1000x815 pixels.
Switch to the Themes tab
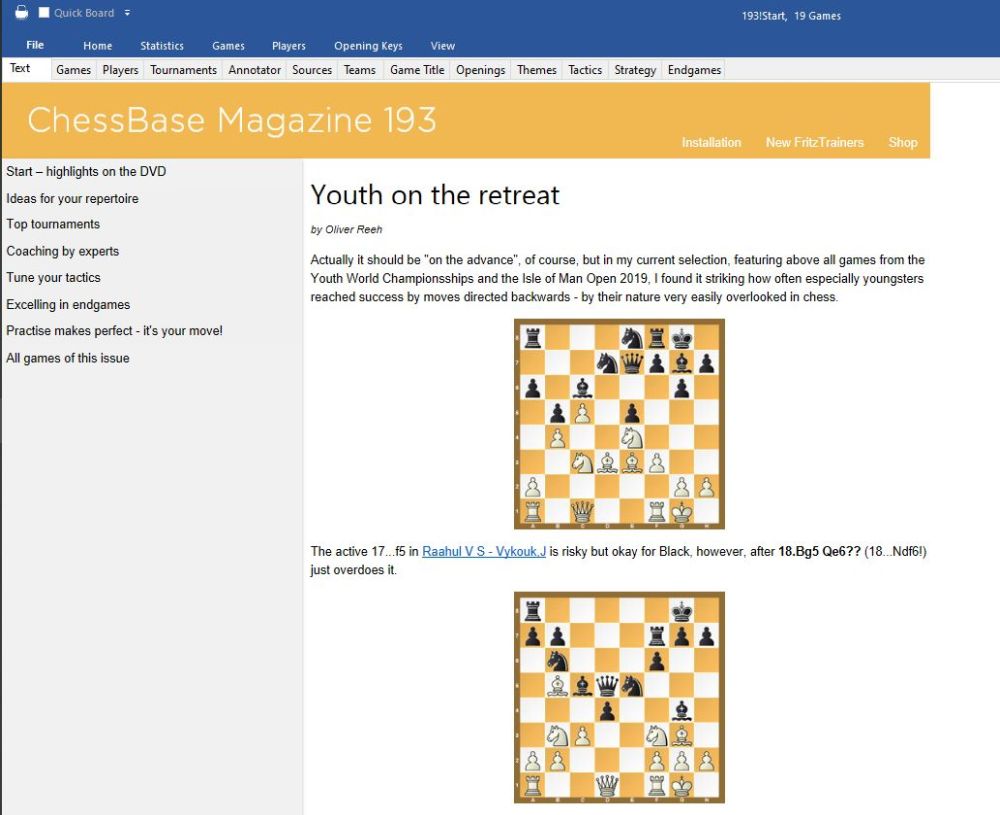tap(536, 70)
